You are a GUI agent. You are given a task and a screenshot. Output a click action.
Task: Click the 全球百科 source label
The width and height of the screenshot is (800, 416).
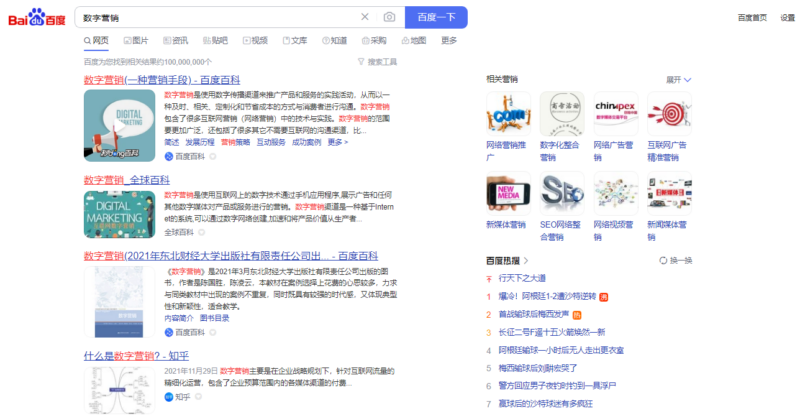179,232
